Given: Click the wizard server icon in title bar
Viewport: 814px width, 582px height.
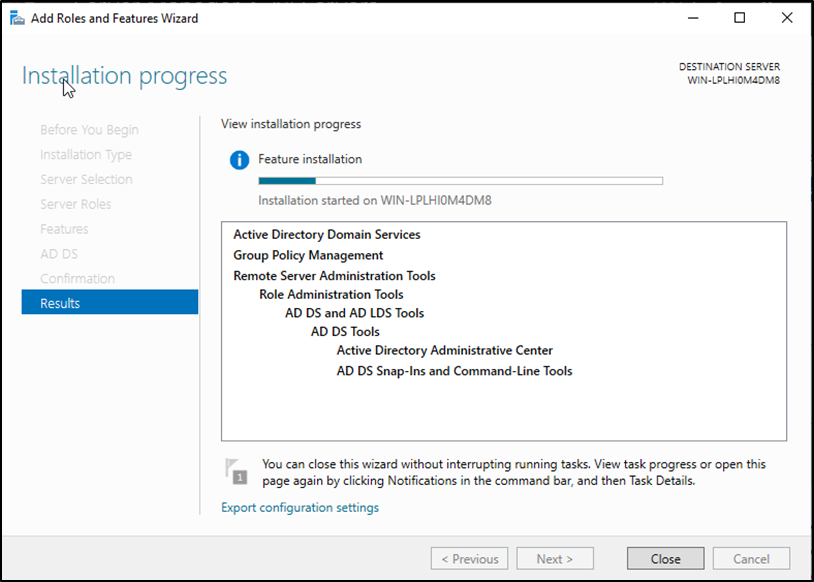Looking at the screenshot, I should coord(16,18).
